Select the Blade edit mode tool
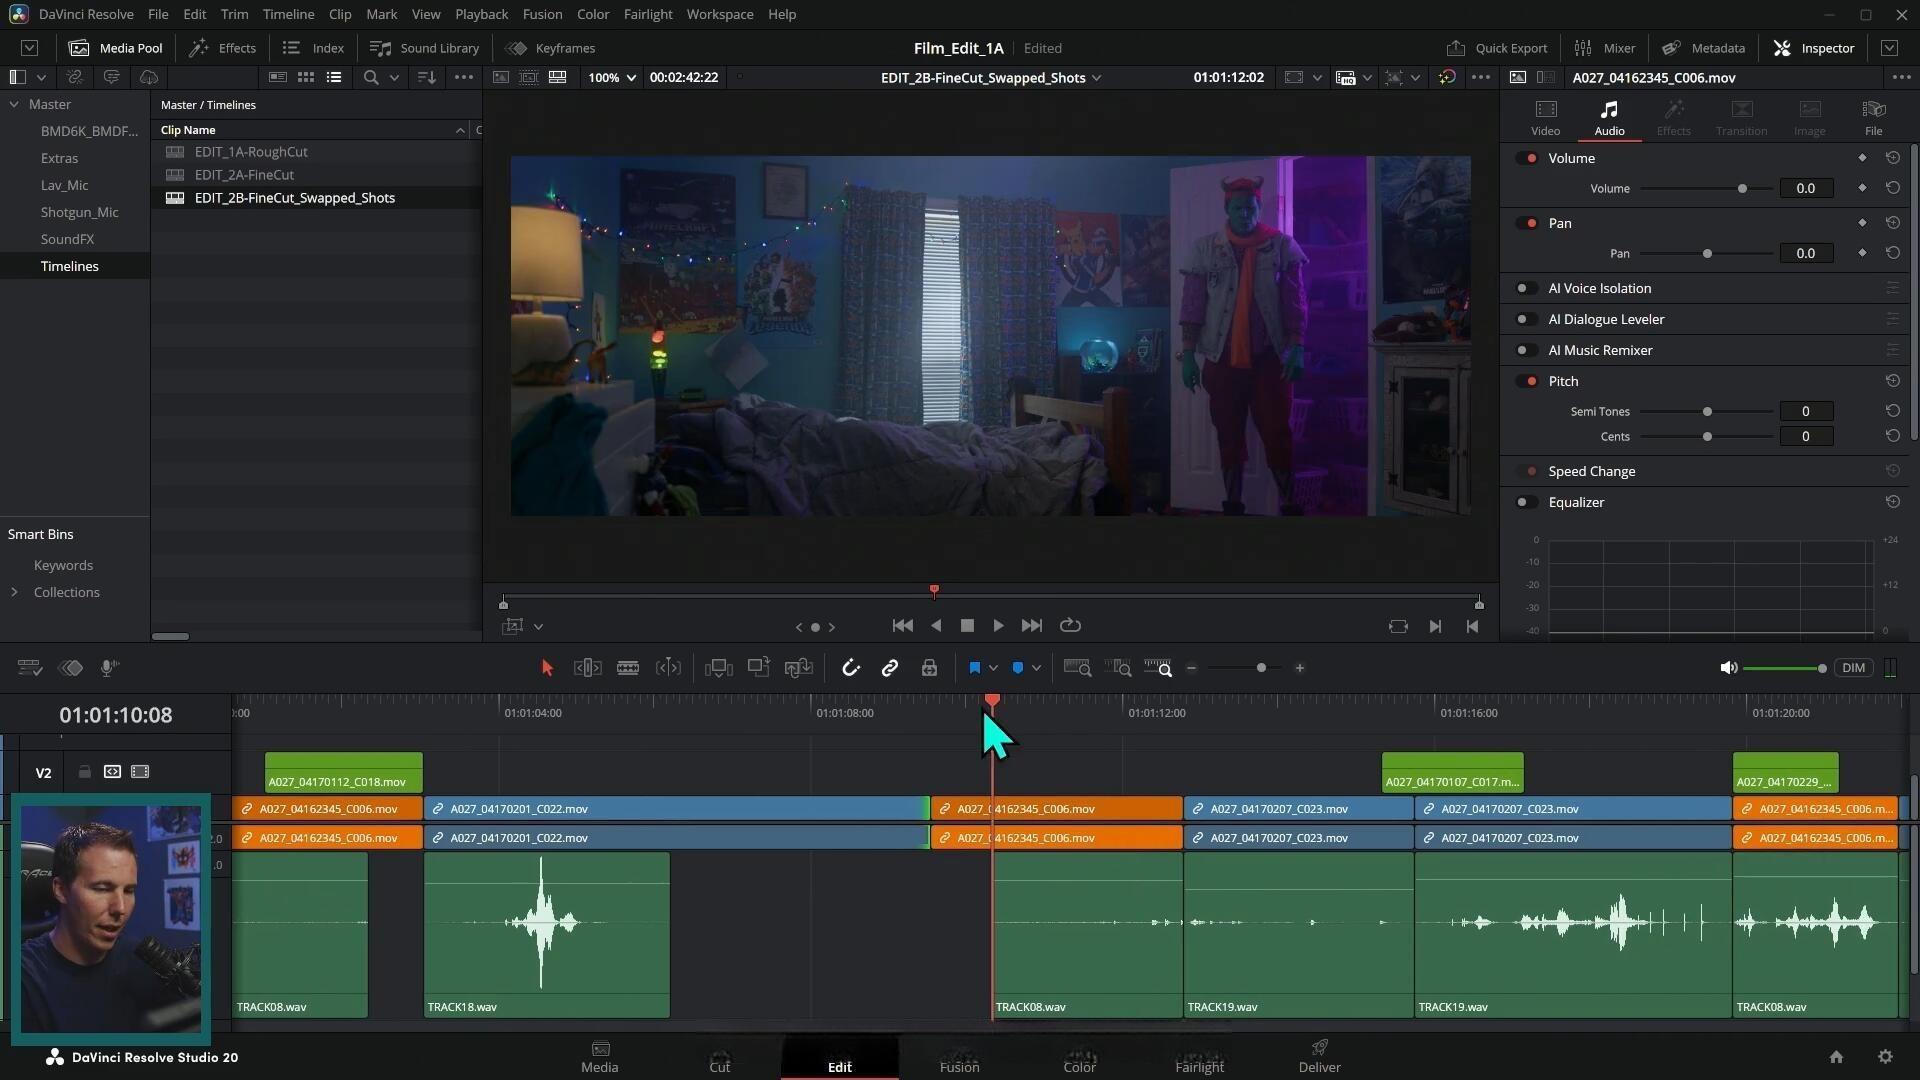Image resolution: width=1920 pixels, height=1080 pixels. point(628,668)
